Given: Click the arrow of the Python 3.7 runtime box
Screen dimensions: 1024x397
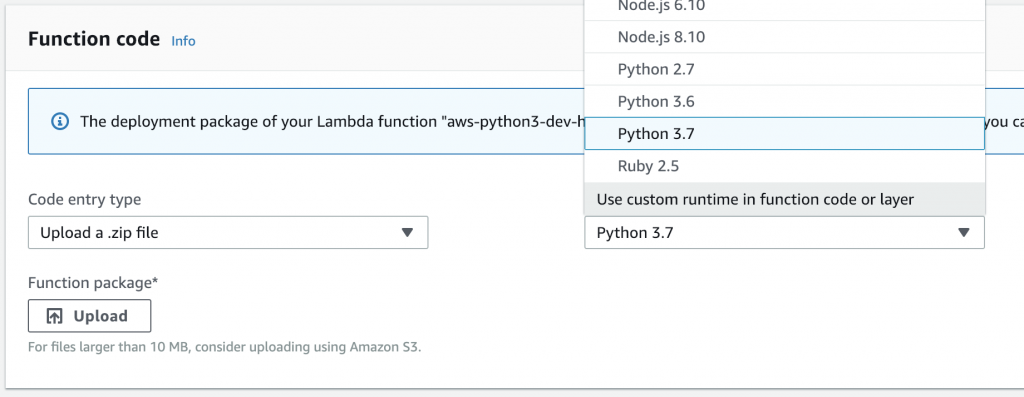Looking at the screenshot, I should pos(963,232).
